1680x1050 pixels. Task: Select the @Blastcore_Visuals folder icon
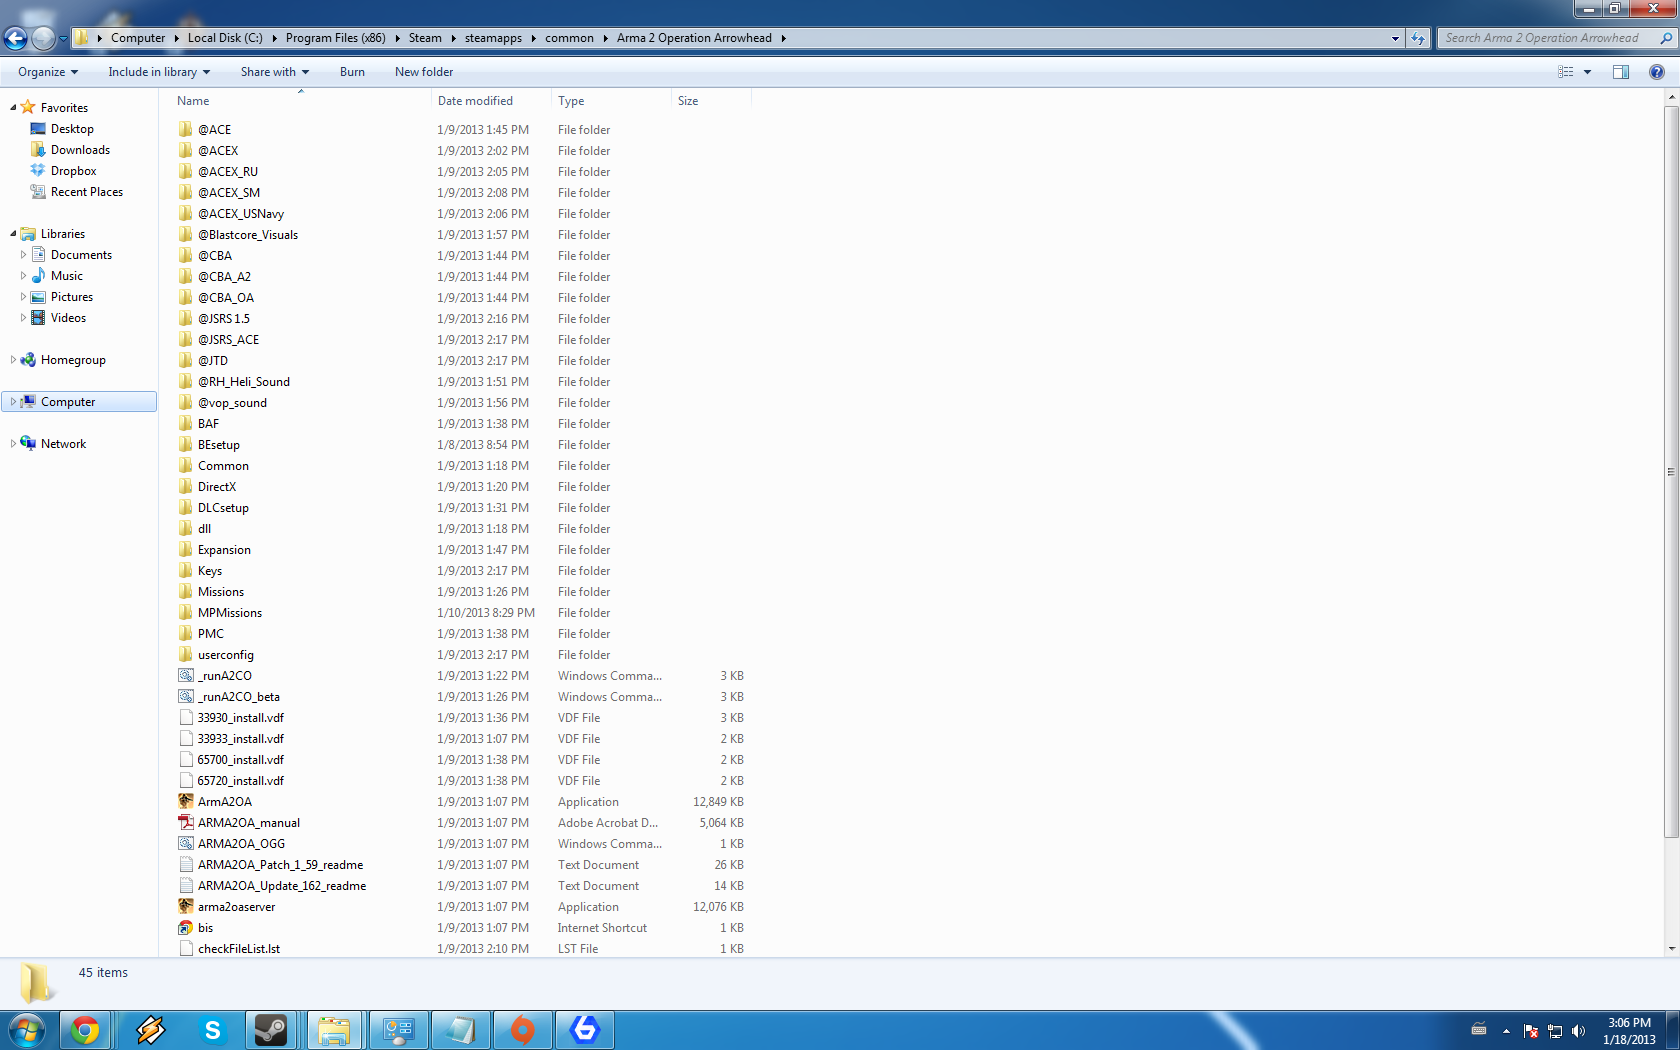186,234
